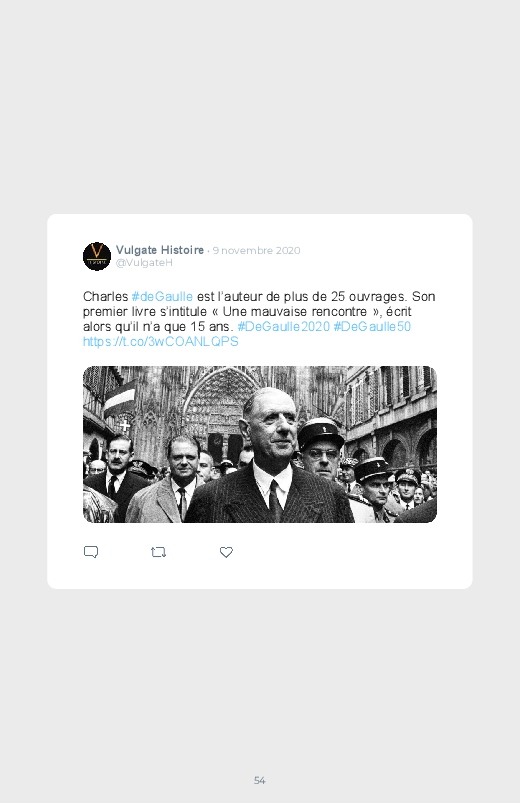The width and height of the screenshot is (520, 803).
Task: Click the officer's kepi cap in the photo
Action: [x=320, y=433]
